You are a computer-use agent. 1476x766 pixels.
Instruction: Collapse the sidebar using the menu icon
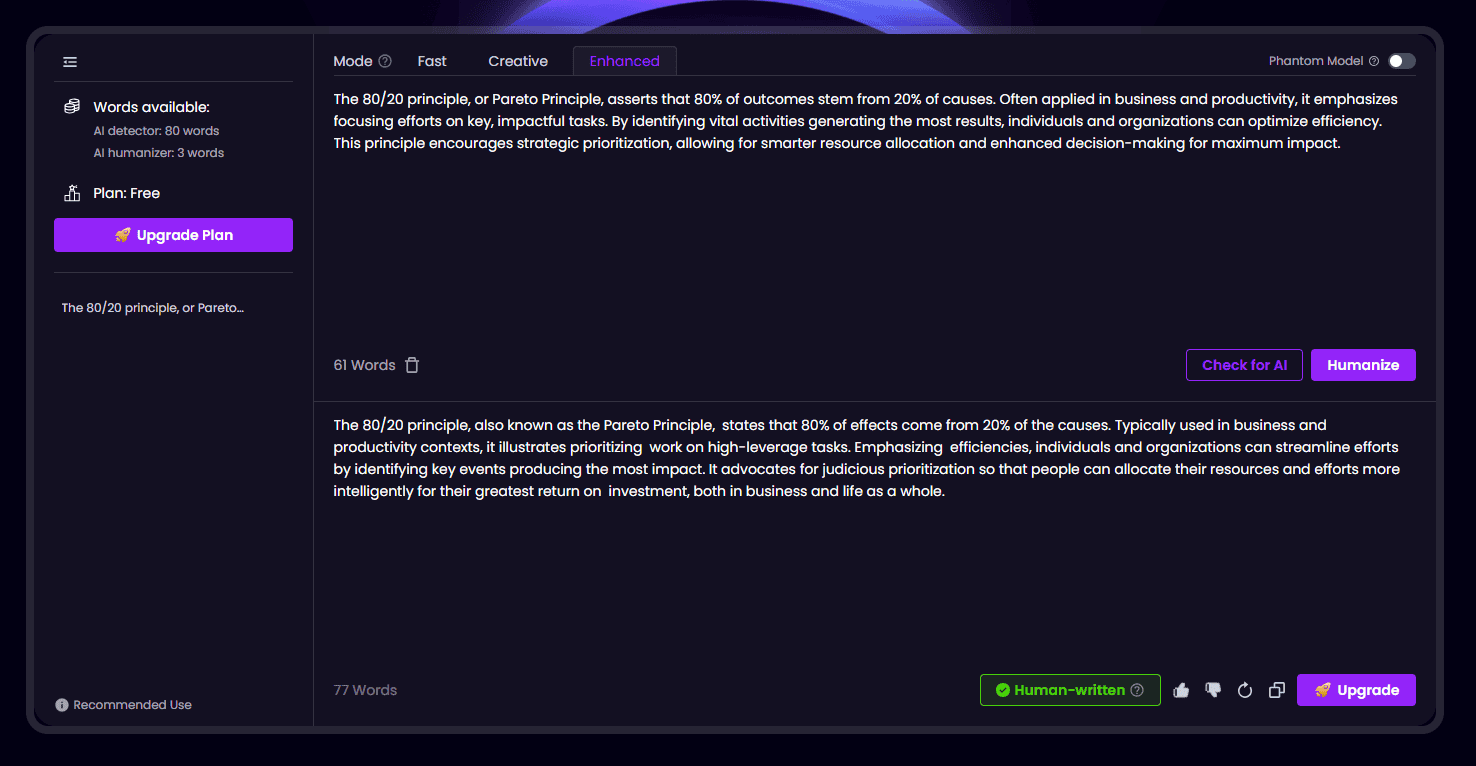[70, 62]
